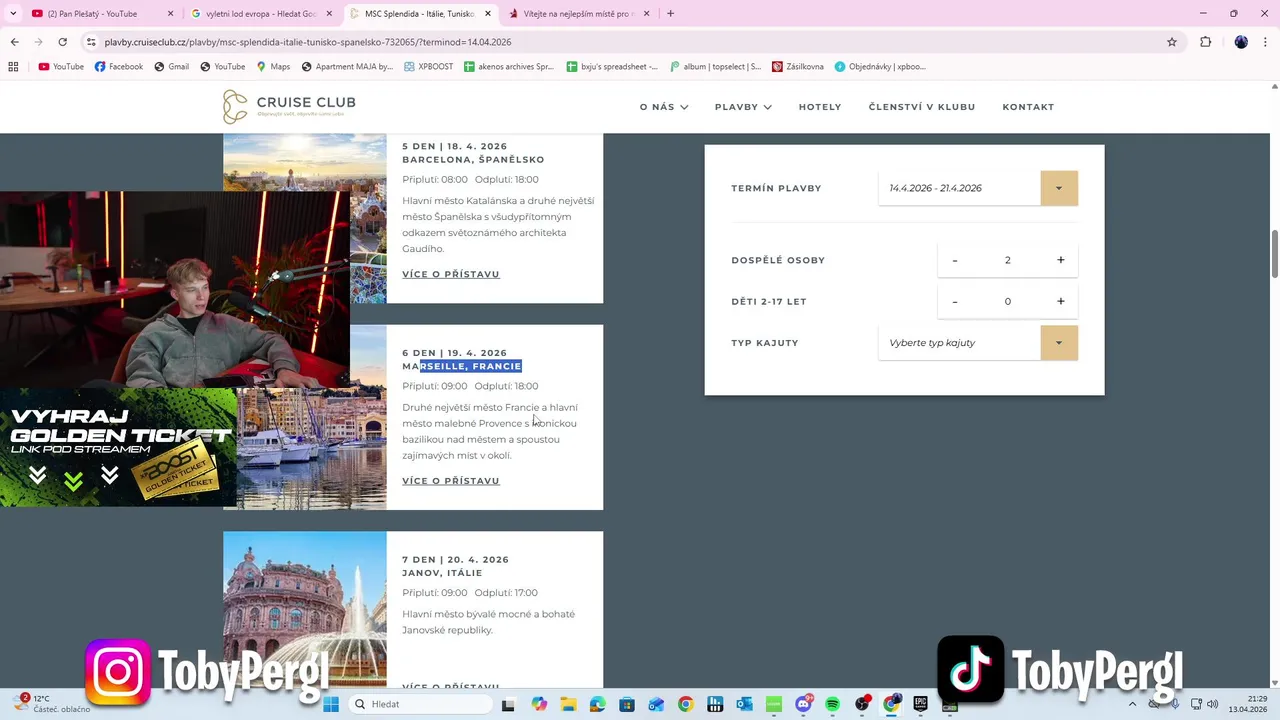Open the Objednávky xpboo bookmark

[880, 67]
